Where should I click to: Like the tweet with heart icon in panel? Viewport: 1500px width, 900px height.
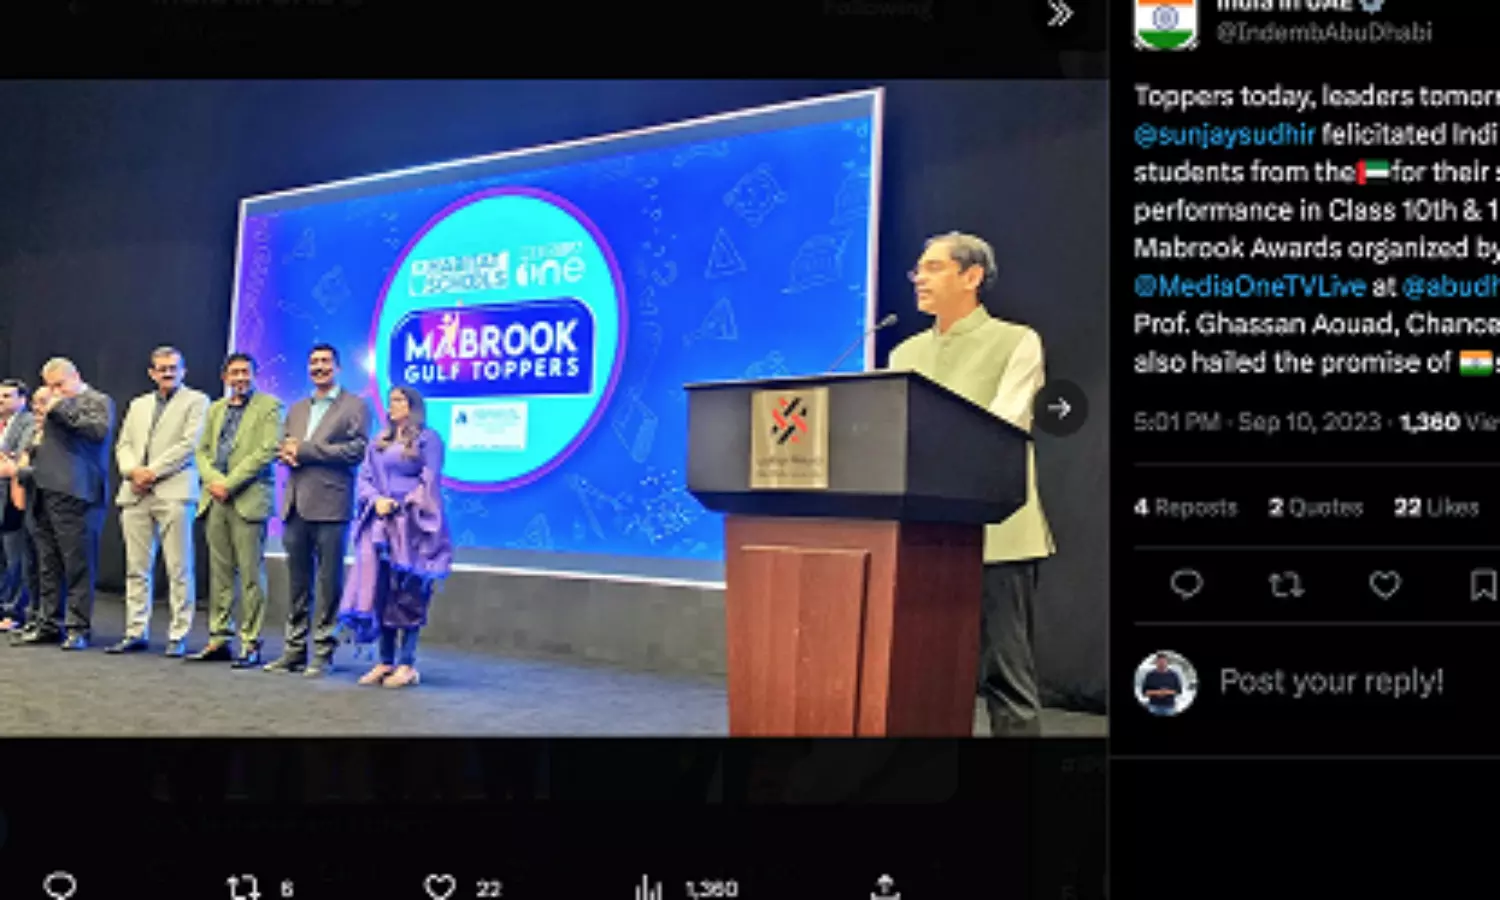1385,584
